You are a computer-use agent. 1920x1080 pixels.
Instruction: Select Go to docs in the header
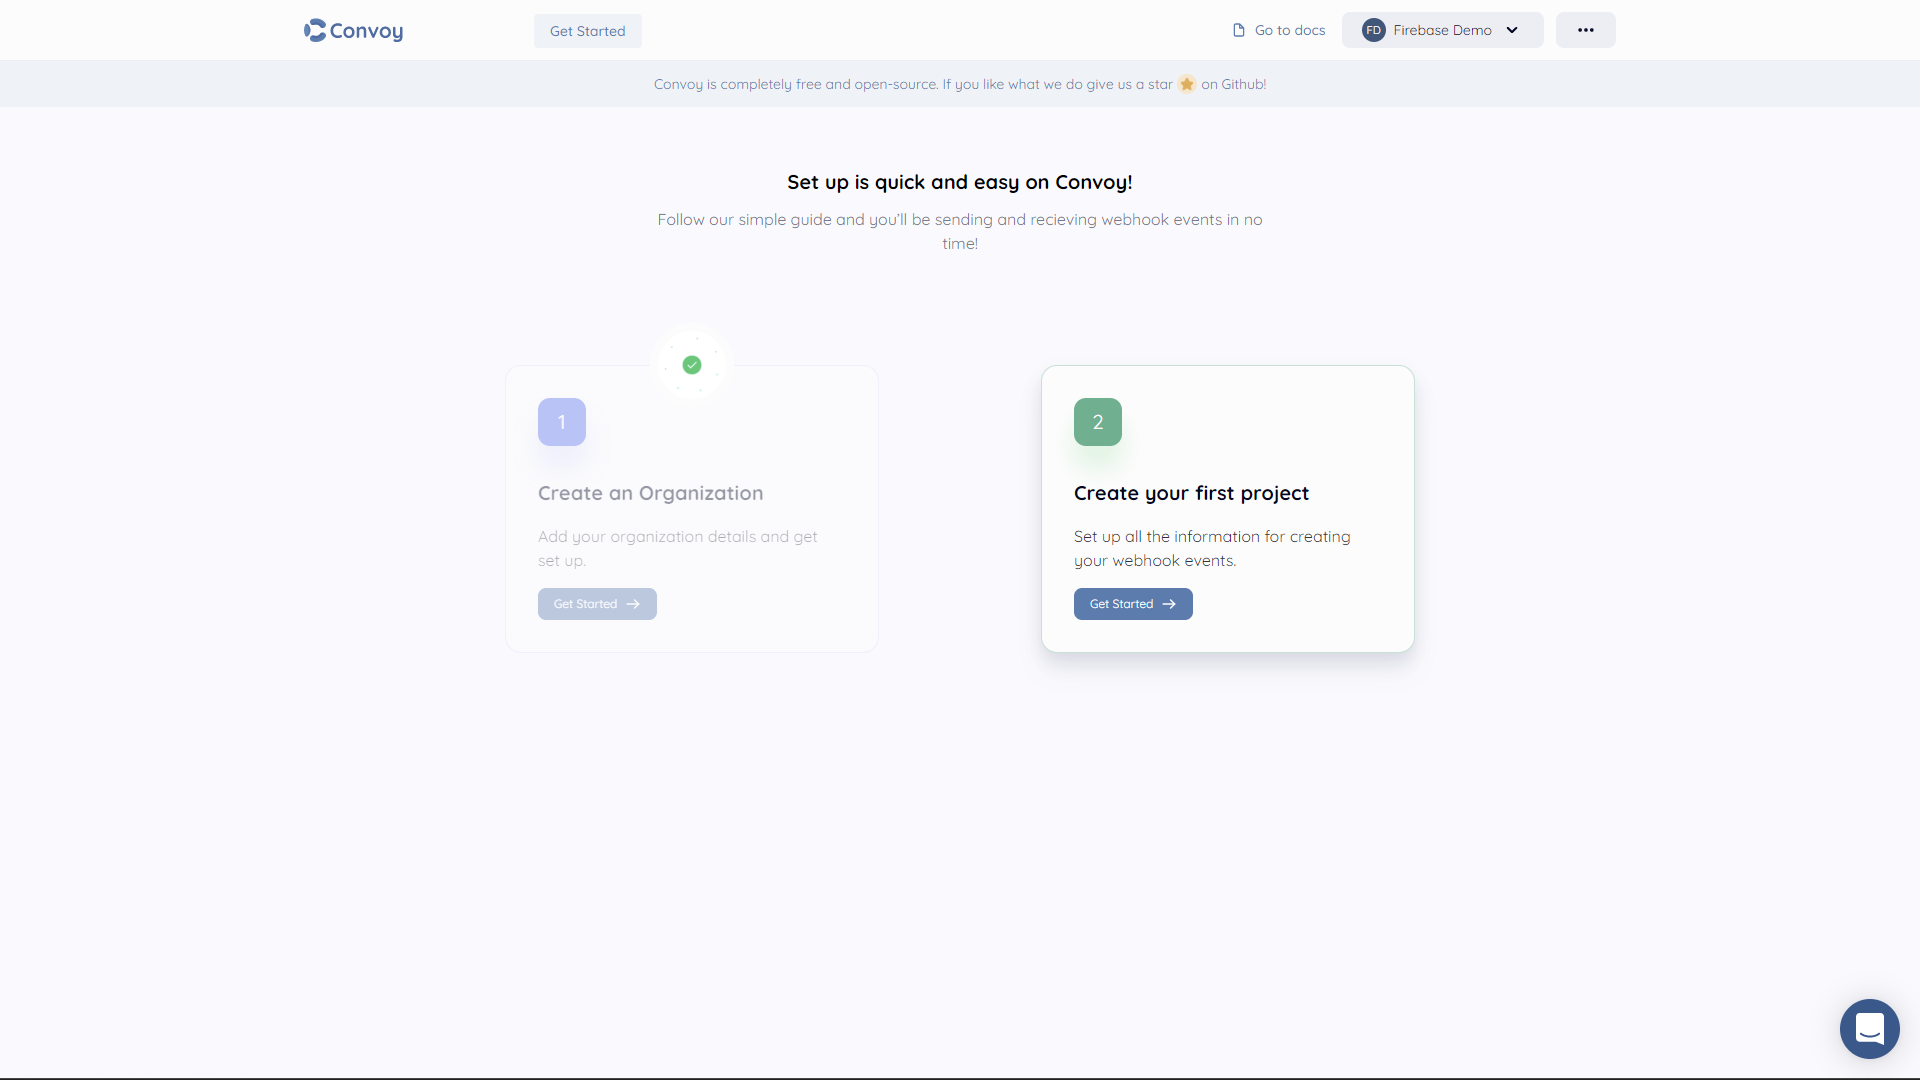(x=1289, y=30)
